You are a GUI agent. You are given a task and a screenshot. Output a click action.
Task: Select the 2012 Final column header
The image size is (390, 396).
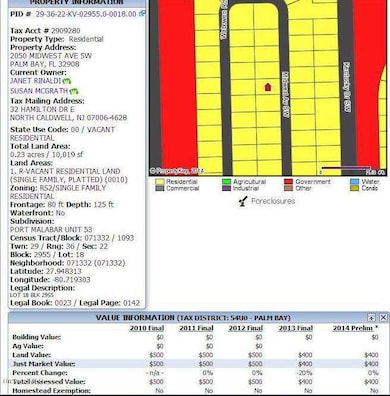[x=246, y=328]
